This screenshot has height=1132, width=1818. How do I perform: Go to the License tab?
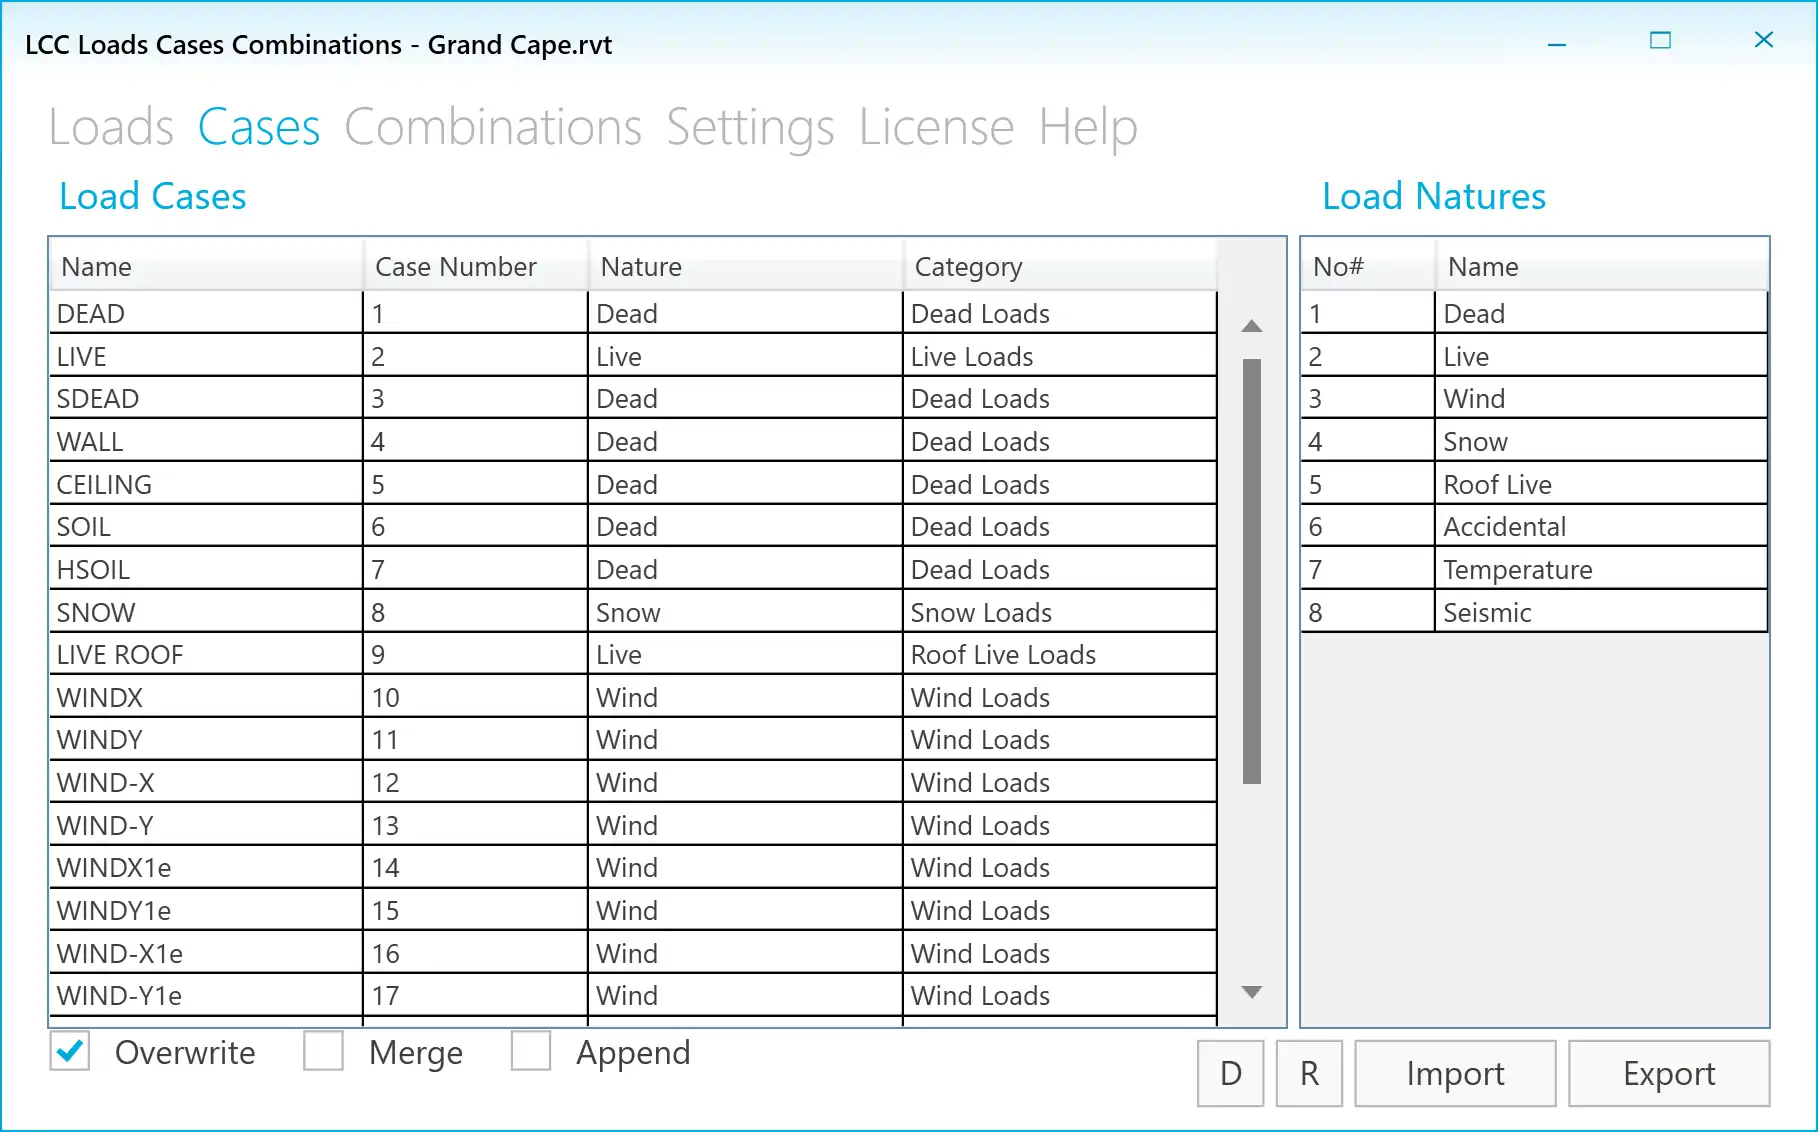pos(936,127)
